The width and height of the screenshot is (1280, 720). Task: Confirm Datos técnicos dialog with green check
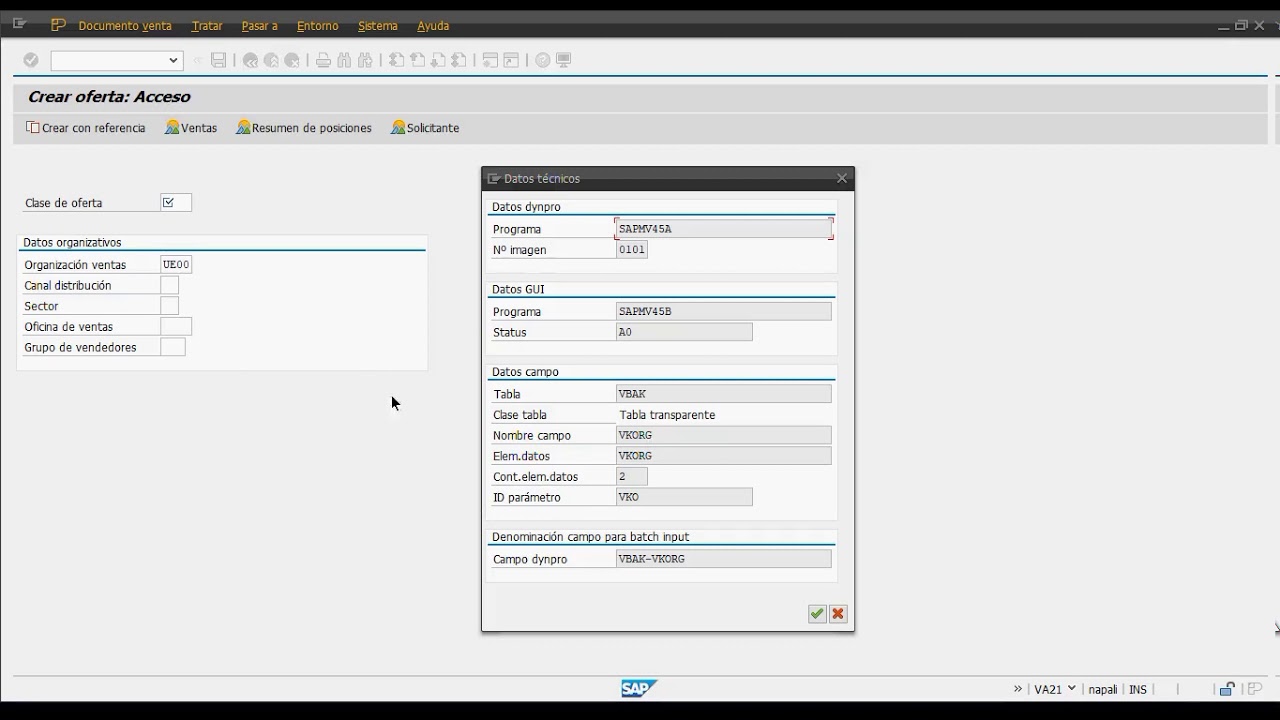(817, 614)
